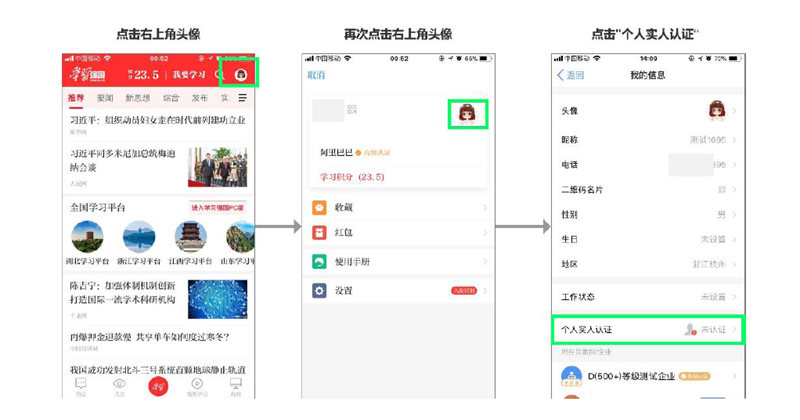Tap the cartoon avatar on the profile card
The height and width of the screenshot is (420, 800).
click(x=466, y=114)
